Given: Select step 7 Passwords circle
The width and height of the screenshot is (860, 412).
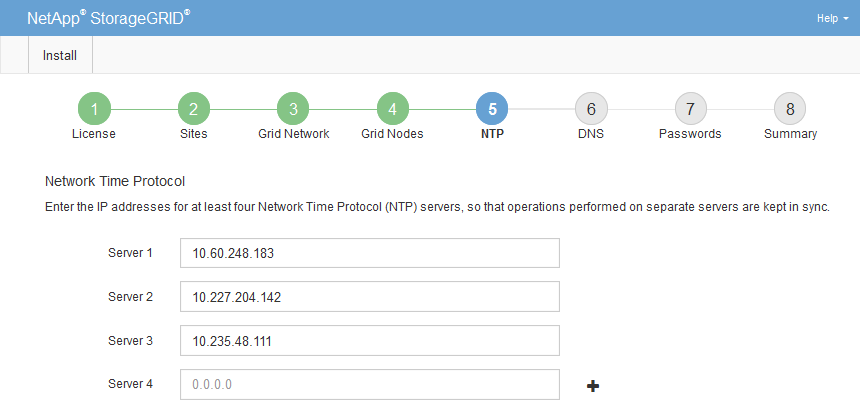Looking at the screenshot, I should pos(690,108).
